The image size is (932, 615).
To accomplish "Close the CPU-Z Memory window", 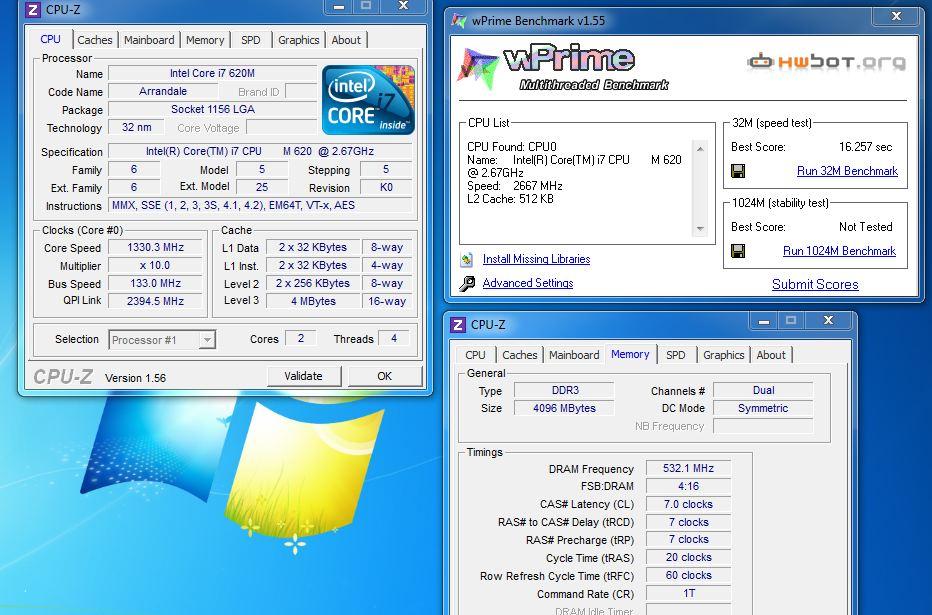I will 828,321.
